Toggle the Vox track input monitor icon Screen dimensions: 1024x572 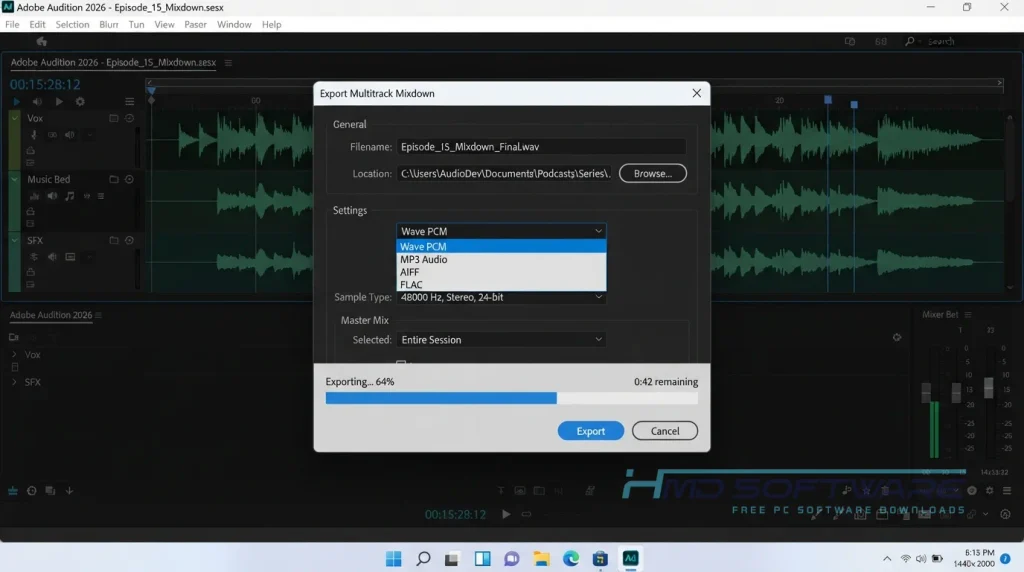[52, 135]
